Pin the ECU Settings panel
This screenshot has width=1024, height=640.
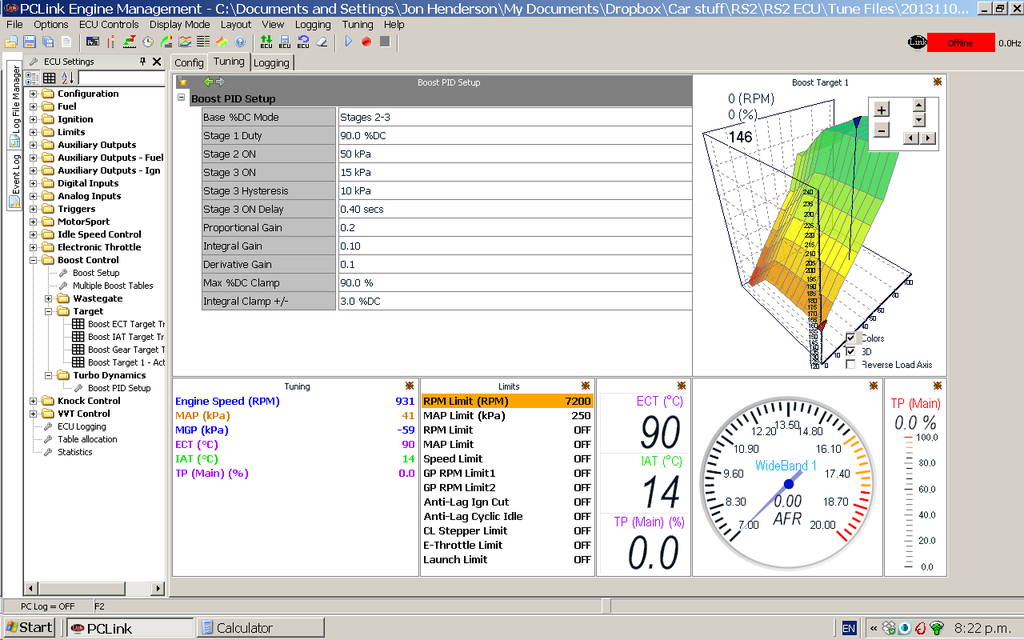point(142,61)
